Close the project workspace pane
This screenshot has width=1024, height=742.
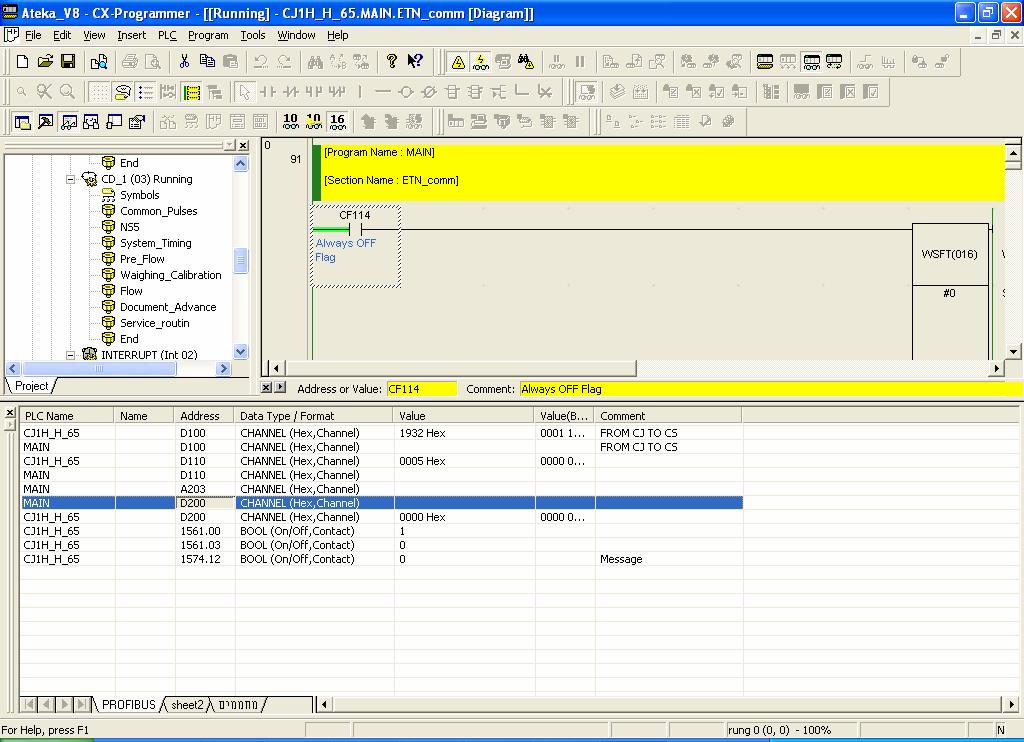pos(243,145)
